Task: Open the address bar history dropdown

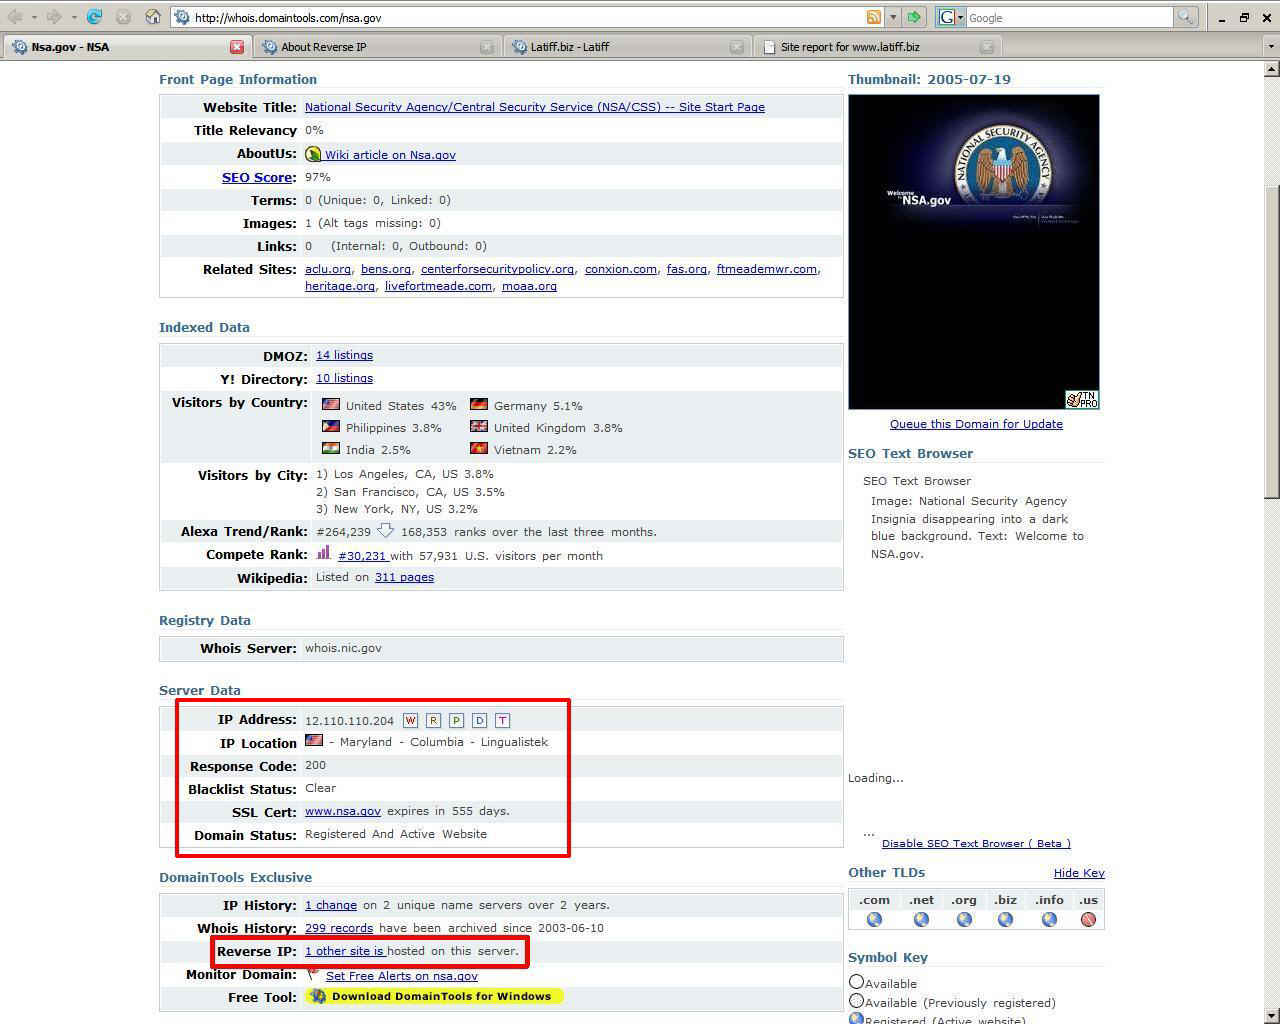Action: 893,17
